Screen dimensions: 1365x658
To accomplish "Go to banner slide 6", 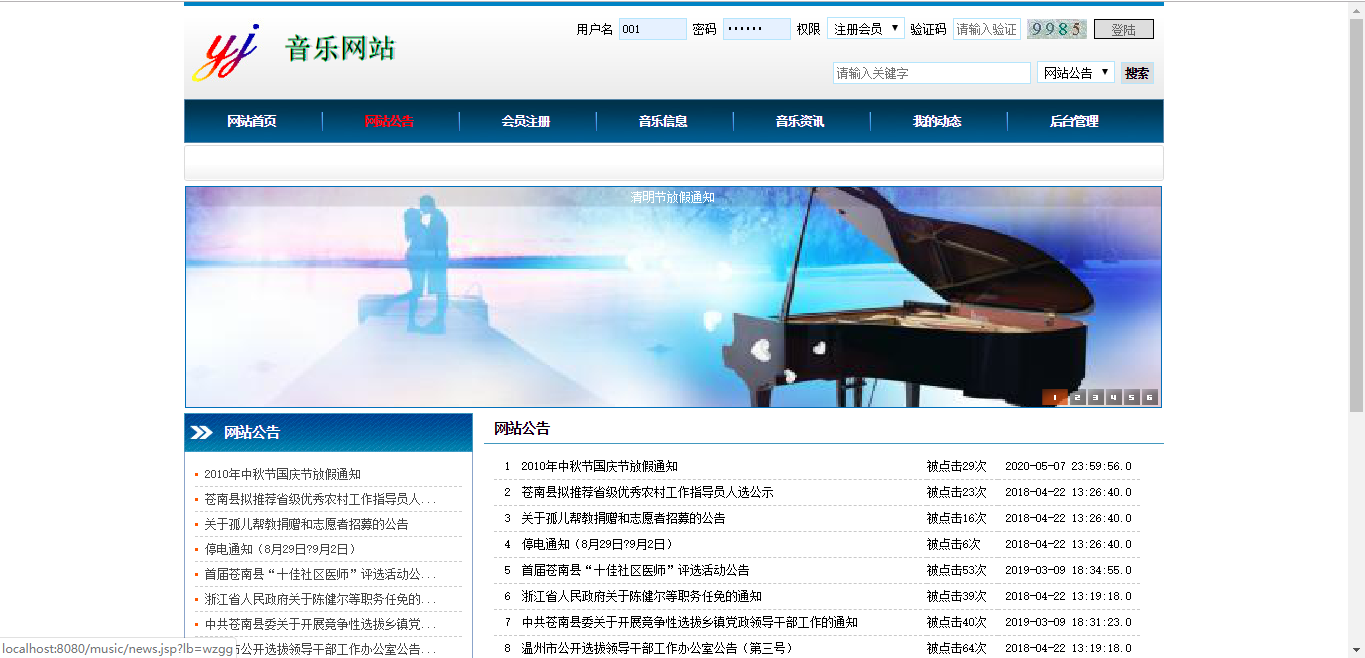I will (x=1150, y=397).
